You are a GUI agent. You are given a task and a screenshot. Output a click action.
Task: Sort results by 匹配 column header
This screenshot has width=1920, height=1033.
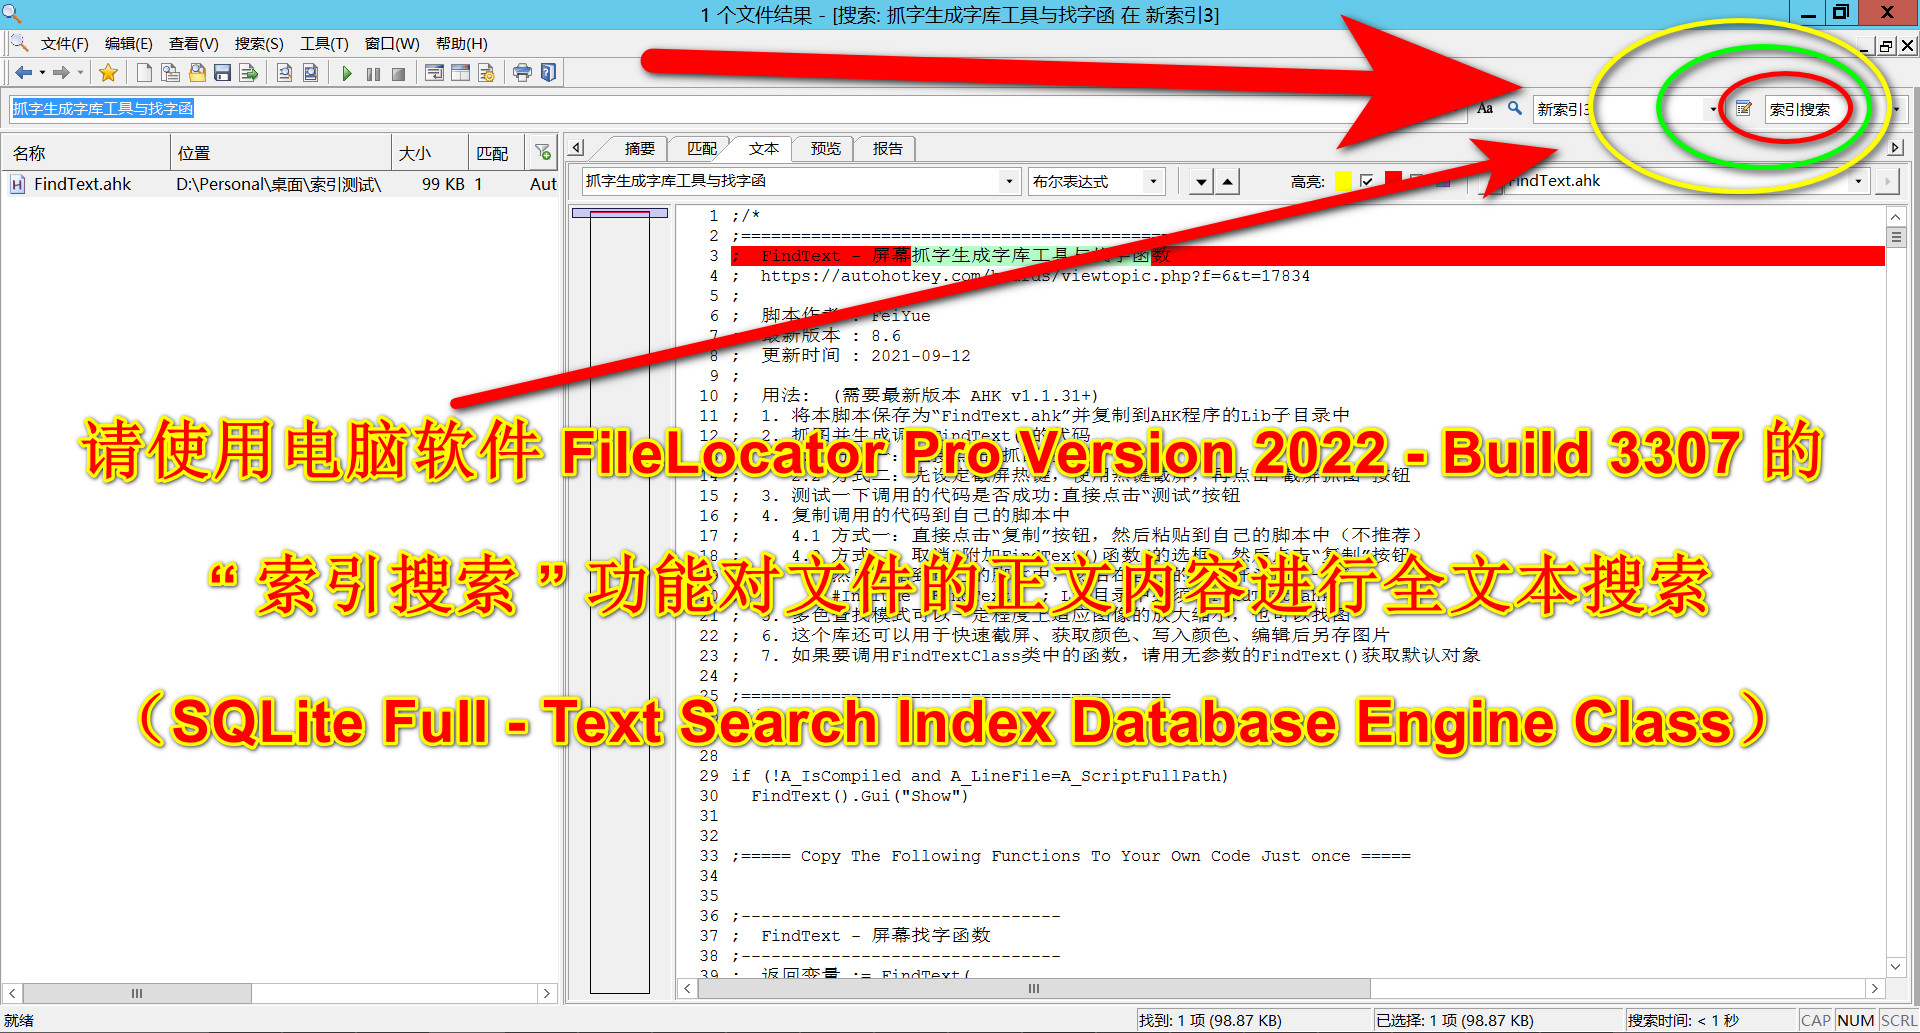[x=498, y=153]
